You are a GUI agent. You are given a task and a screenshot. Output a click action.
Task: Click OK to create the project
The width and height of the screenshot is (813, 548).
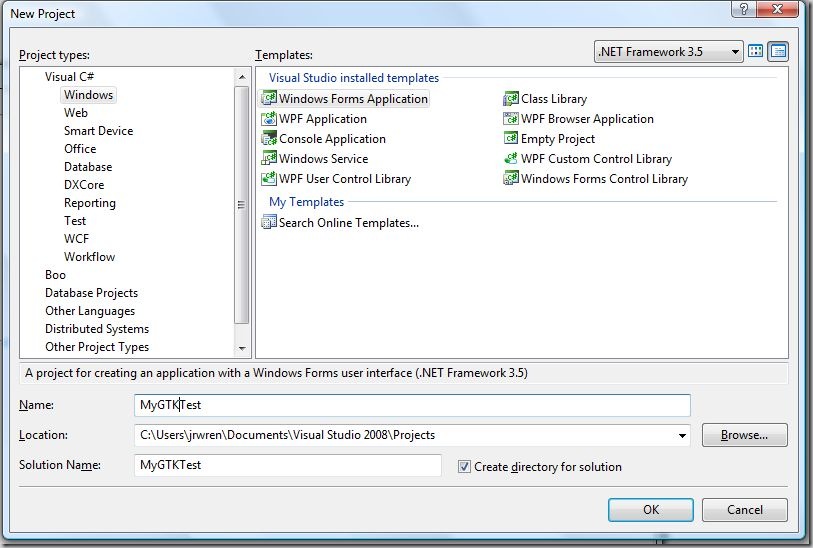pyautogui.click(x=651, y=510)
